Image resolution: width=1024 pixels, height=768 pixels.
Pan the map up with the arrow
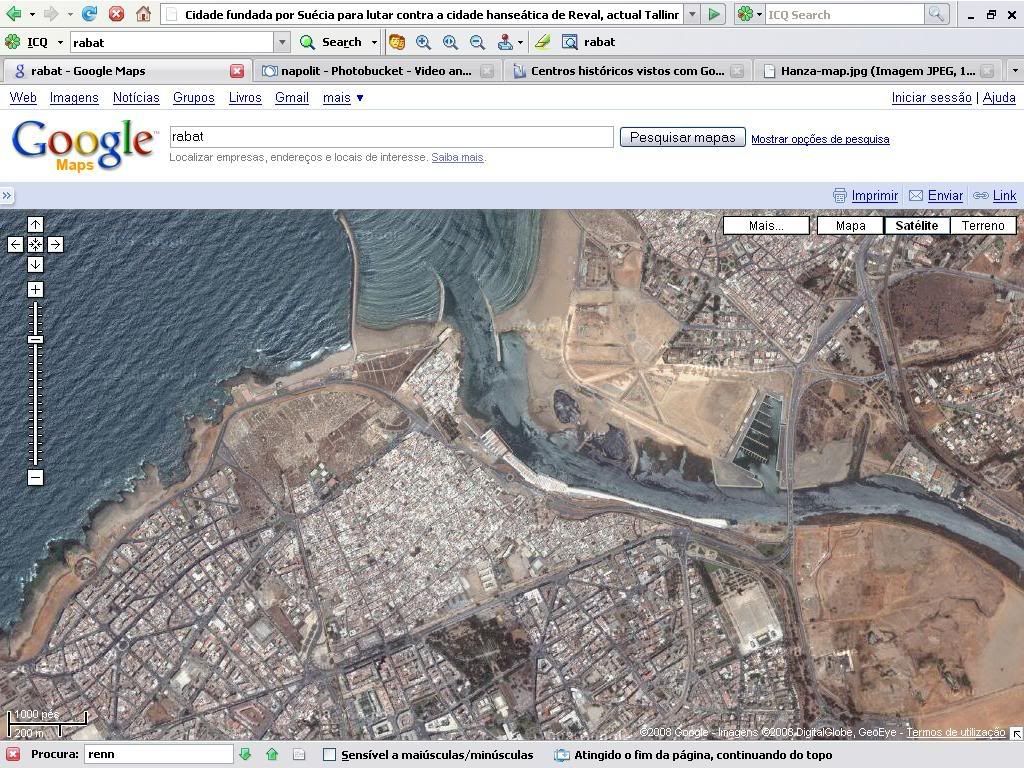tap(35, 225)
